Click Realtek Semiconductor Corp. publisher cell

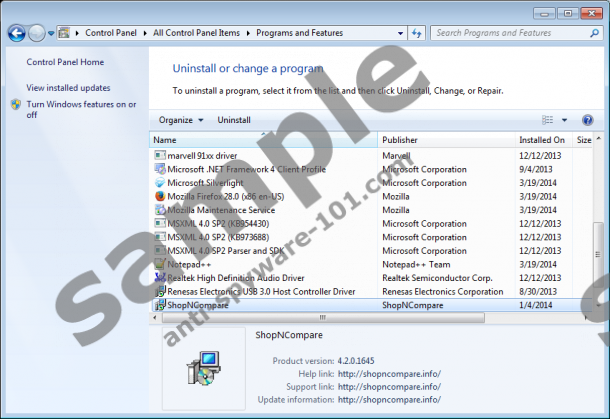coord(437,278)
